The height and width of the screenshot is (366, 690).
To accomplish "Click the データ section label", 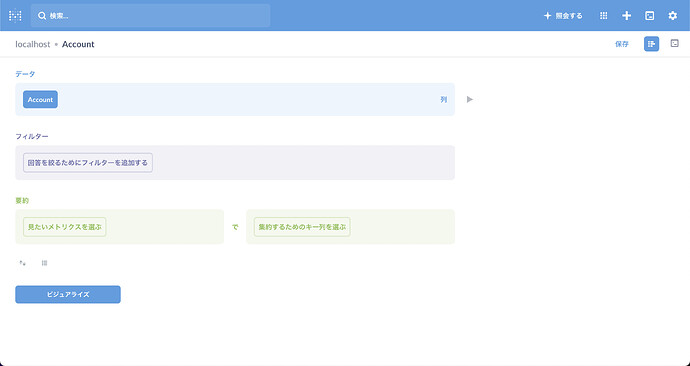I will pyautogui.click(x=25, y=74).
